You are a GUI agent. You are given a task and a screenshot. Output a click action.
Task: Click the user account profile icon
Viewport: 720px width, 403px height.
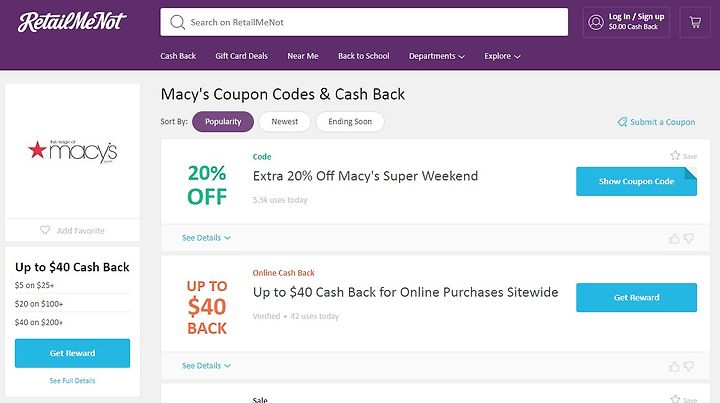coord(596,22)
